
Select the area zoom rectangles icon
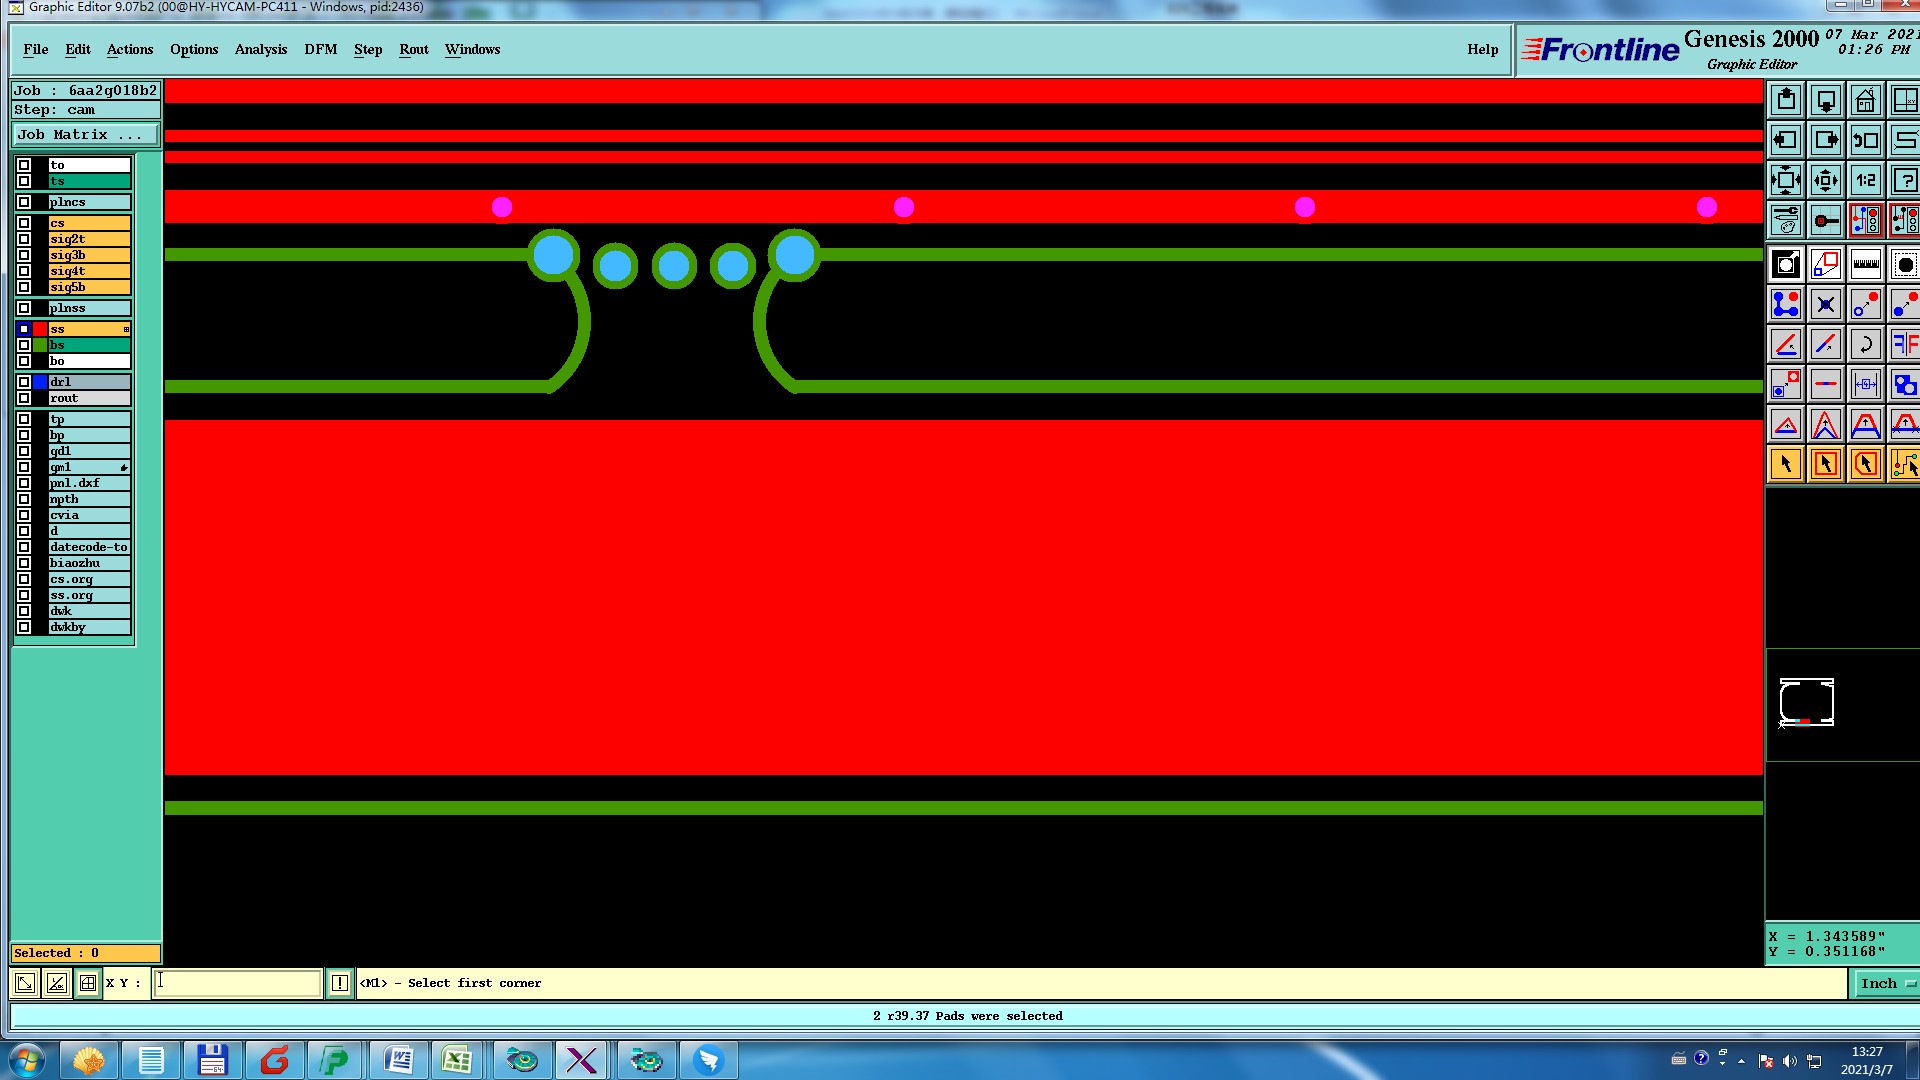[x=1826, y=264]
